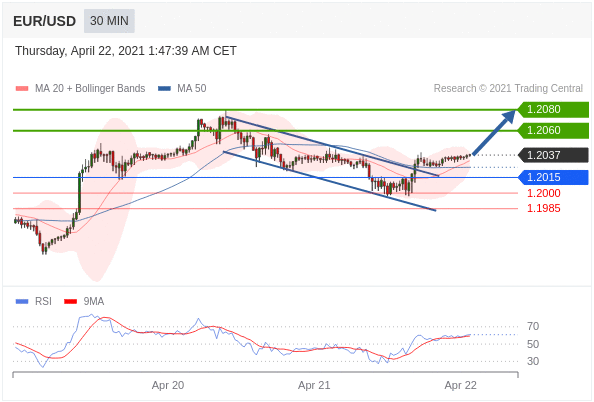Click the red 9MA color swatch

tap(70, 302)
